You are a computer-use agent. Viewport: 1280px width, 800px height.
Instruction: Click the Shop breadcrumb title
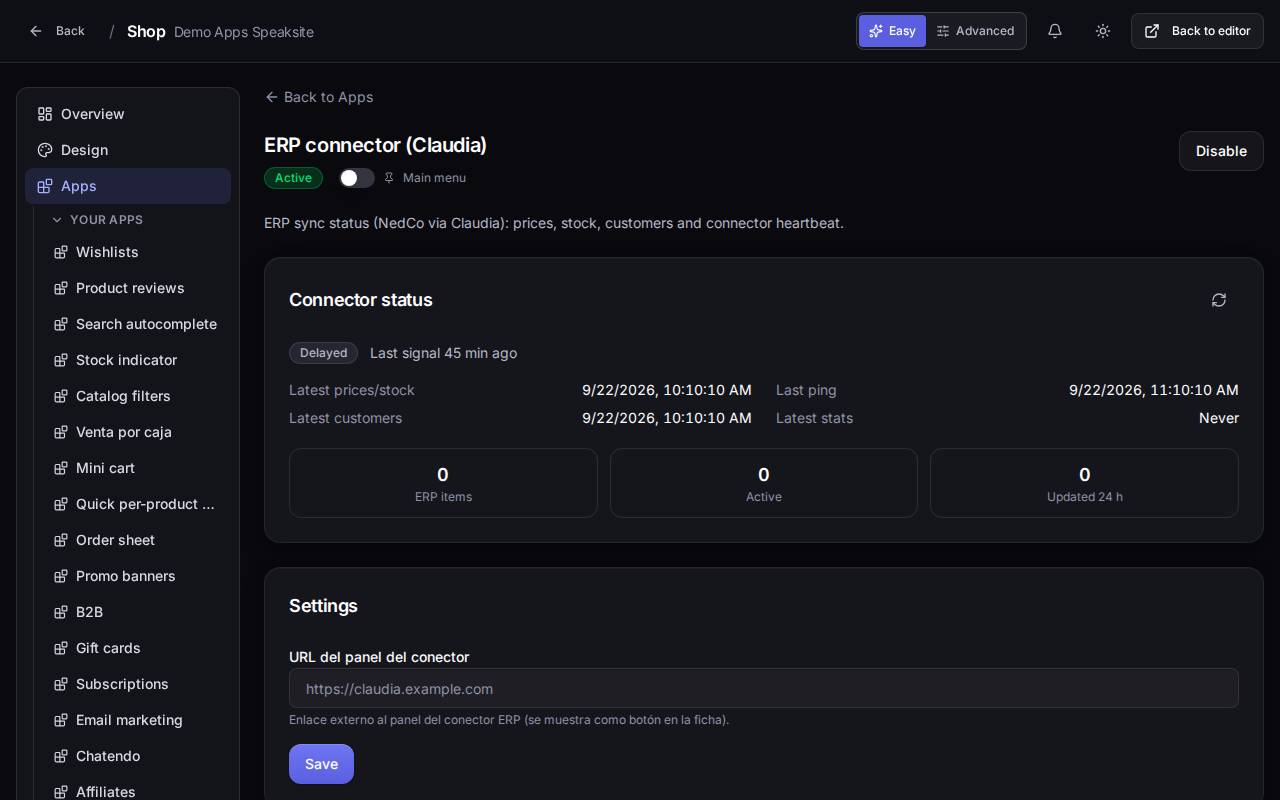(146, 31)
